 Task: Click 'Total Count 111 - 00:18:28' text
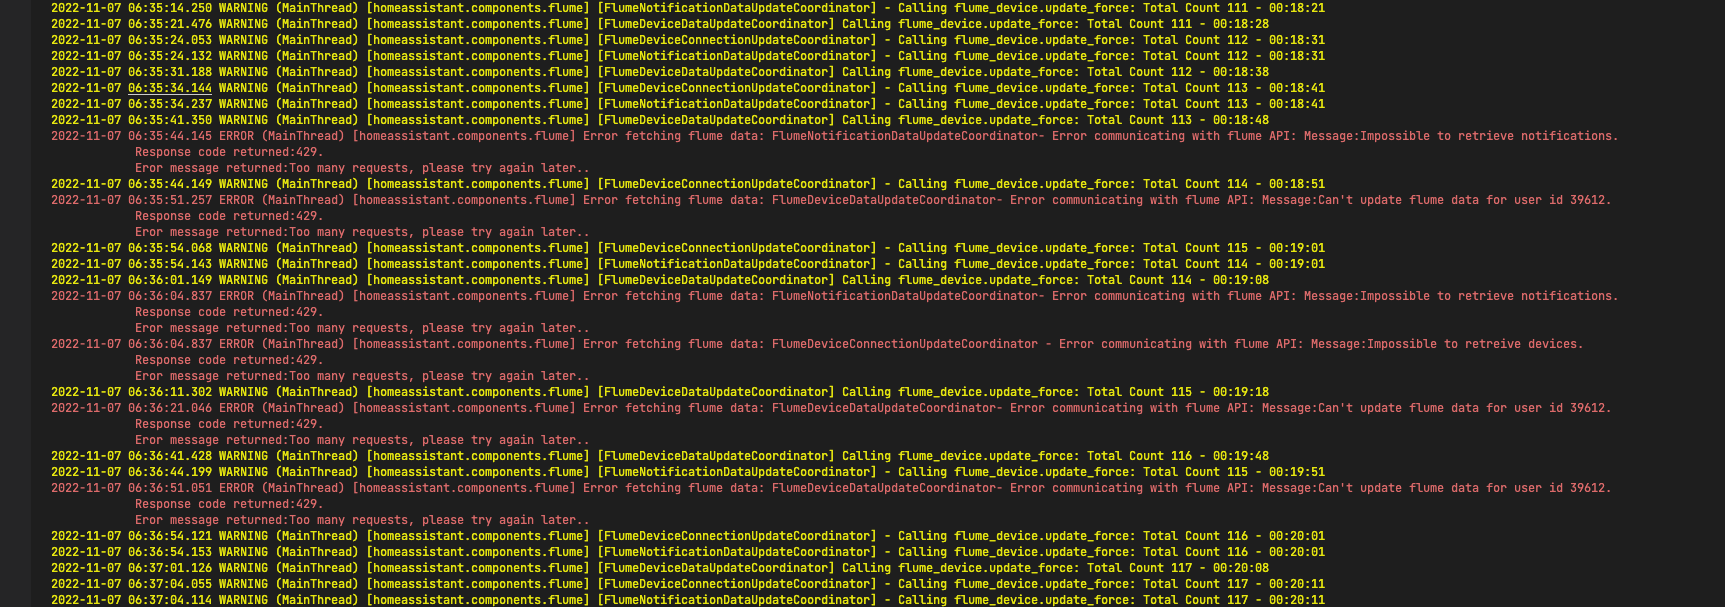click(1178, 24)
